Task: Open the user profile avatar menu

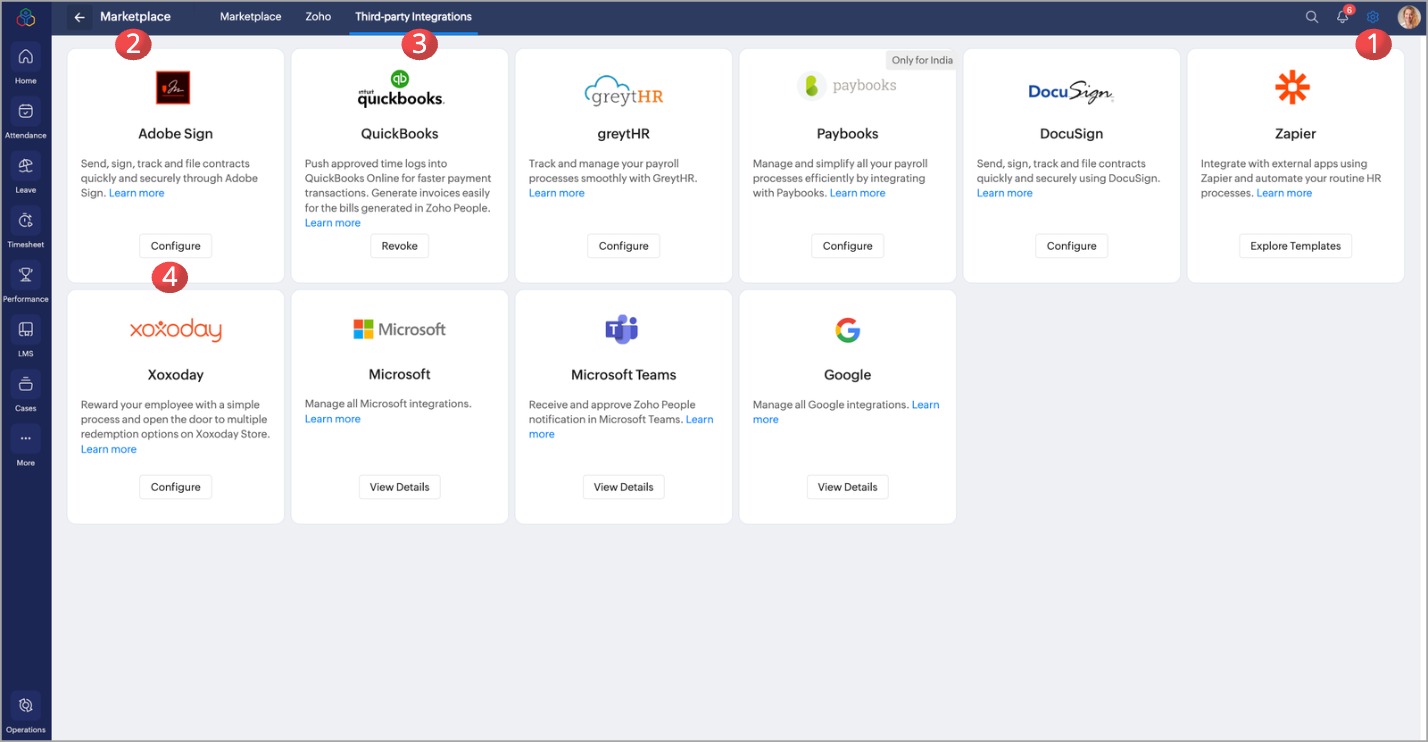Action: (x=1408, y=17)
